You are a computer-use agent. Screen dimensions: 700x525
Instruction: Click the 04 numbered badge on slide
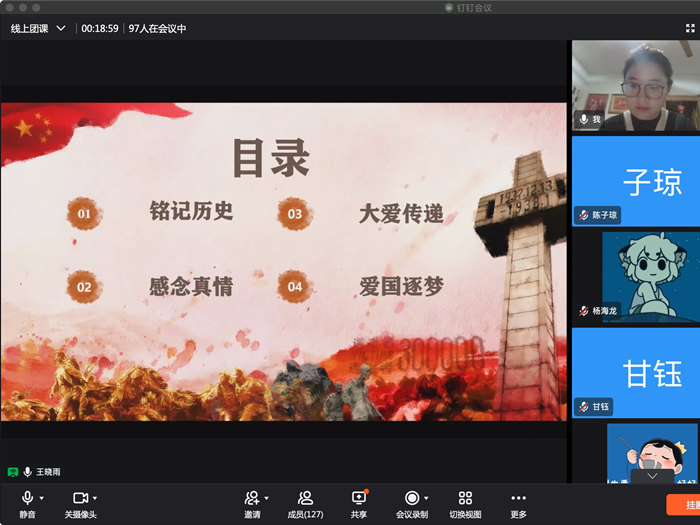coord(295,287)
